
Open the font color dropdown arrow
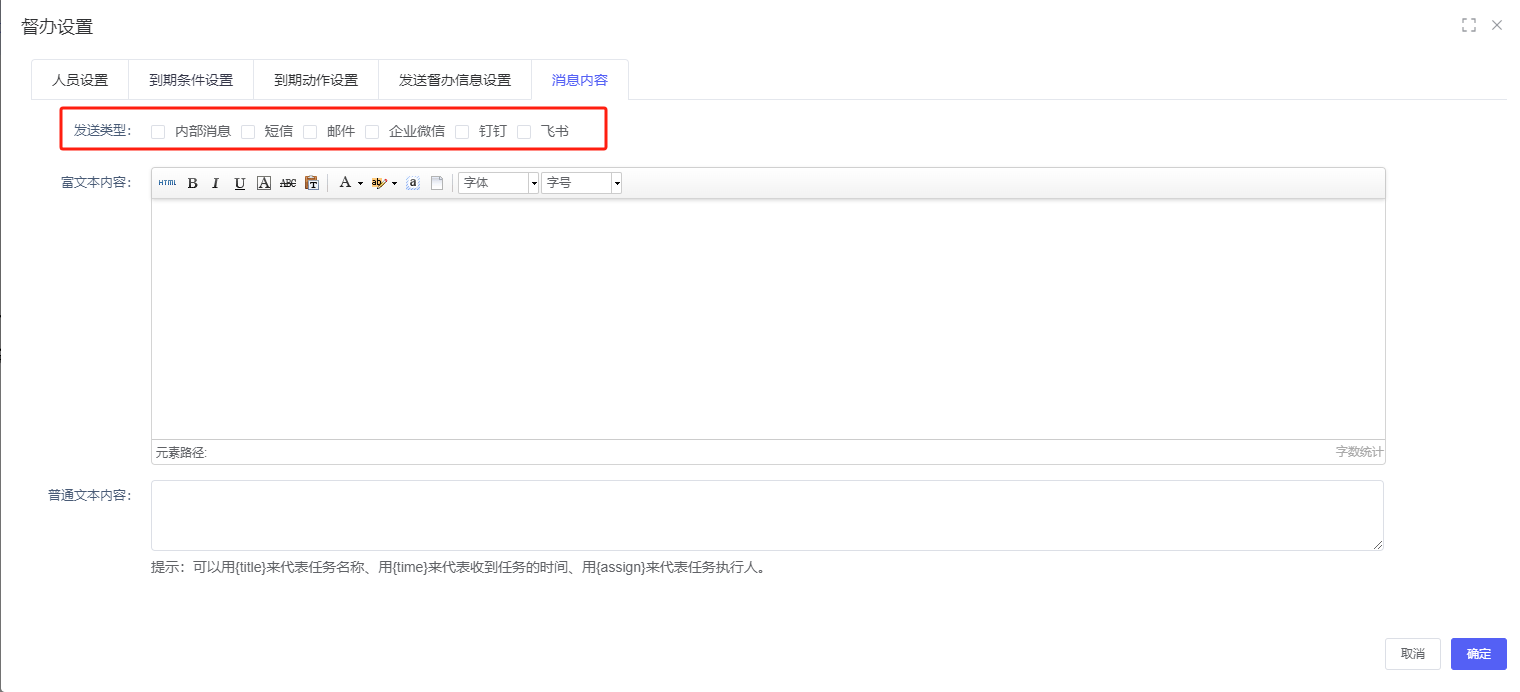pyautogui.click(x=360, y=183)
